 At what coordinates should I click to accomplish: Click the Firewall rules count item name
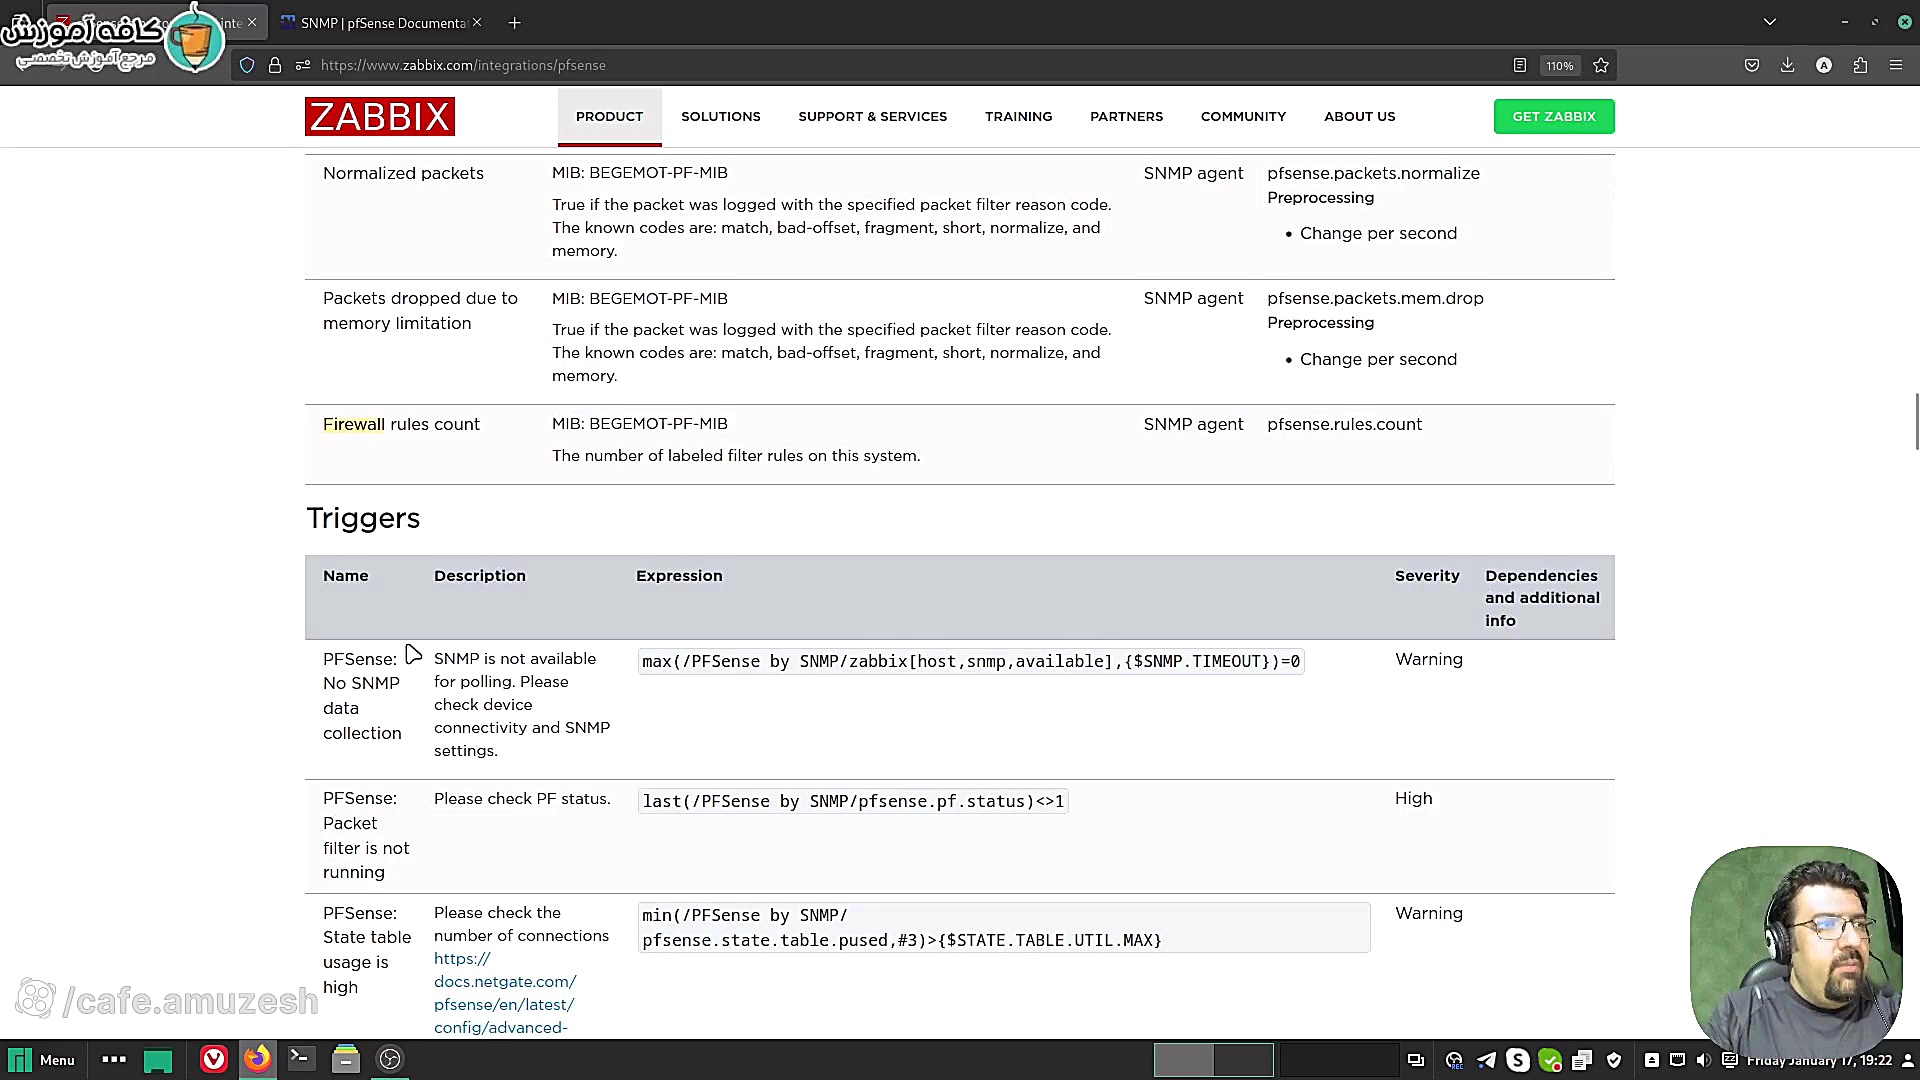pyautogui.click(x=401, y=424)
